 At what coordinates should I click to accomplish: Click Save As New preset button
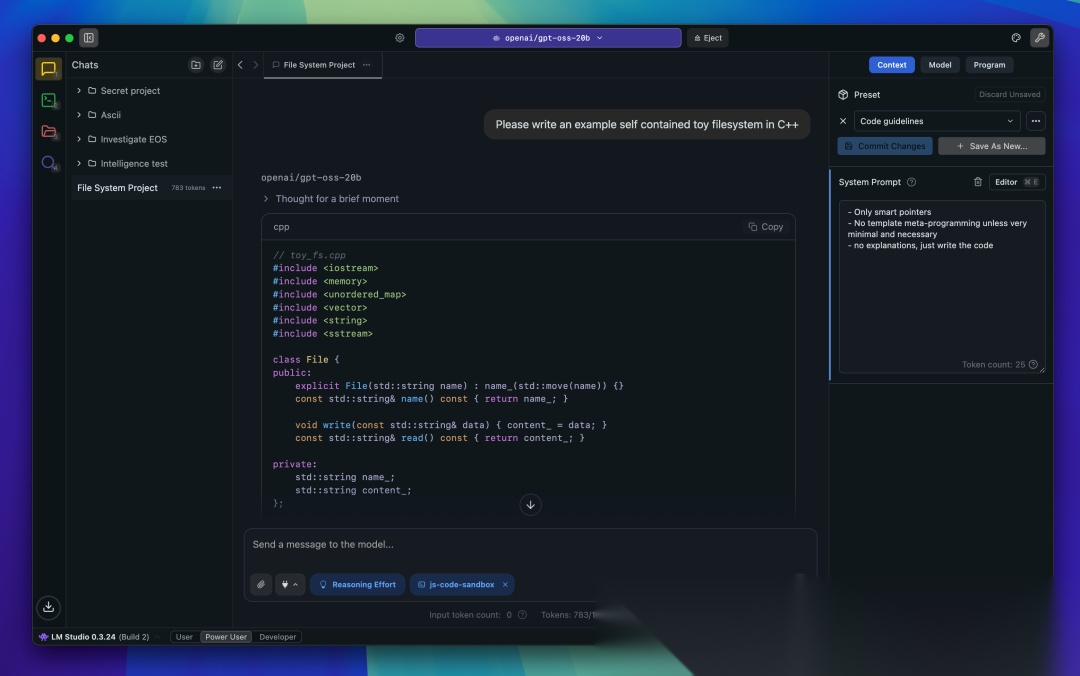[991, 146]
